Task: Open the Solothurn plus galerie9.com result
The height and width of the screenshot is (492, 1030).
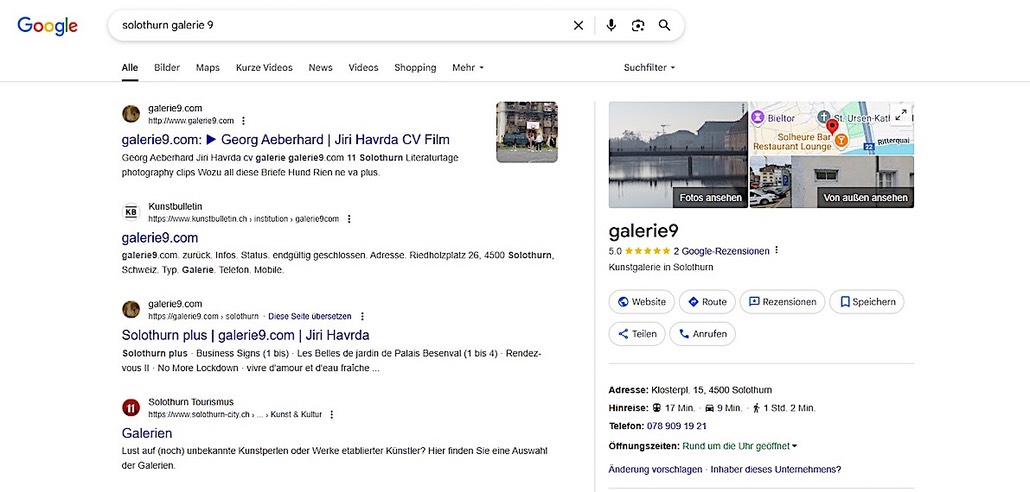Action: point(245,335)
